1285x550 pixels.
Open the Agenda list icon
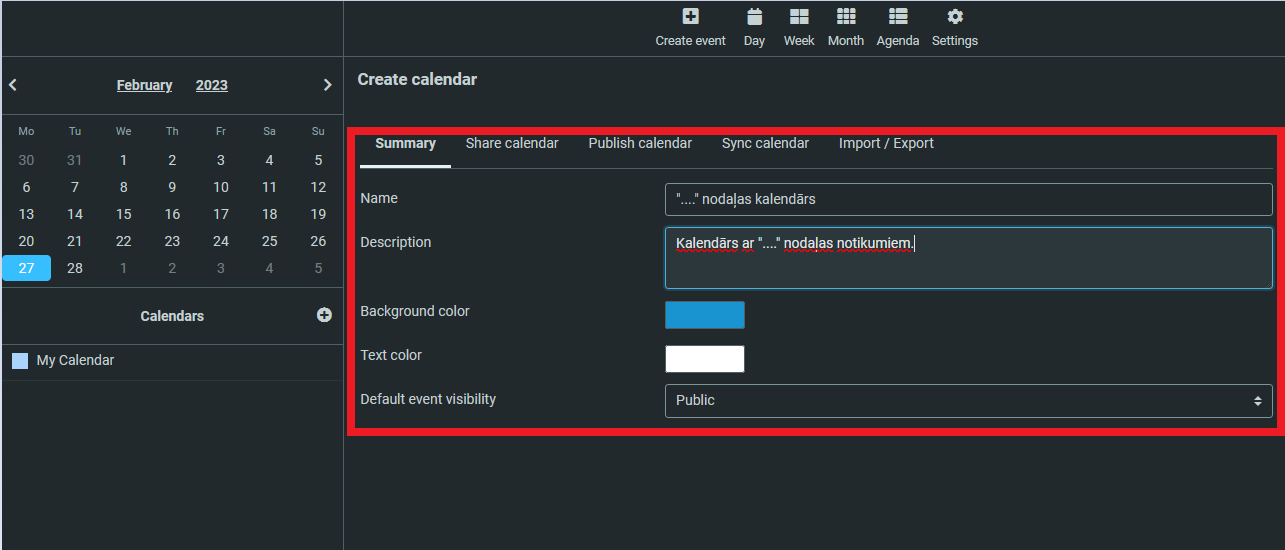coord(898,17)
